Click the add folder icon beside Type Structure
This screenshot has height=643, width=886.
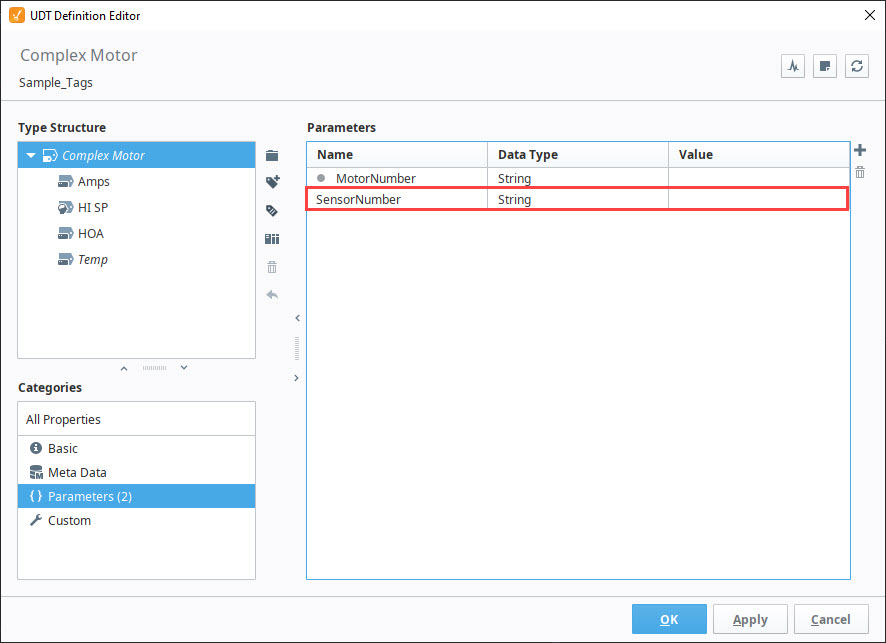tap(272, 155)
